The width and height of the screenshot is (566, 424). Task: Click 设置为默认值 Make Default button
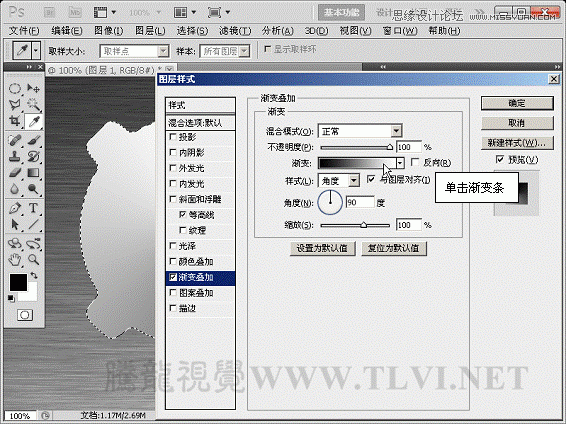pyautogui.click(x=322, y=248)
